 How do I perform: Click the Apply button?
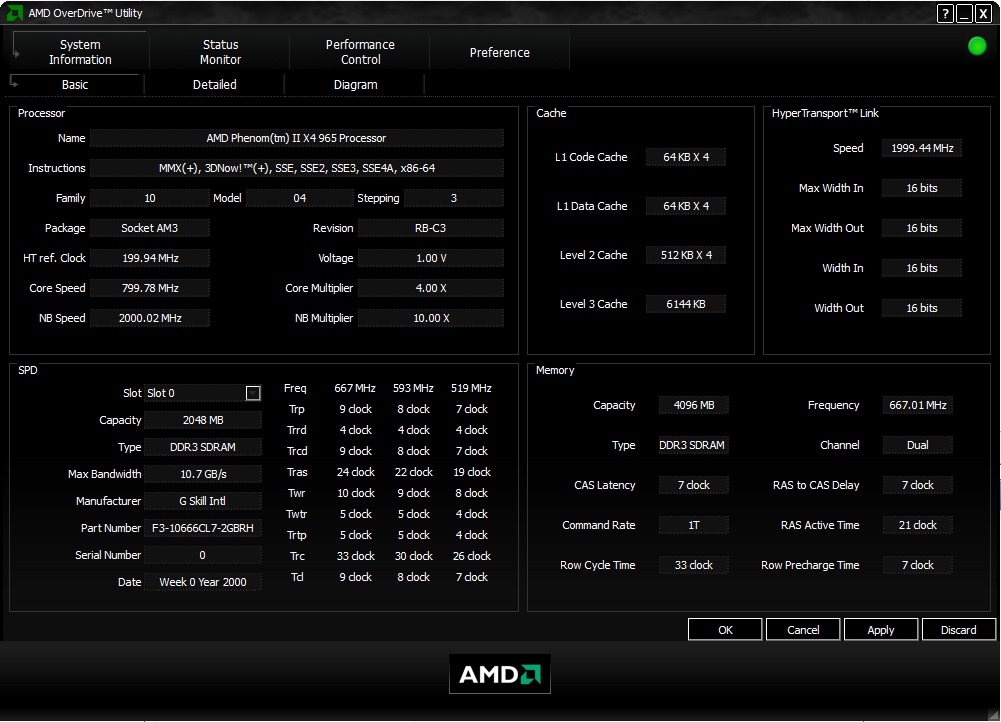(x=881, y=630)
